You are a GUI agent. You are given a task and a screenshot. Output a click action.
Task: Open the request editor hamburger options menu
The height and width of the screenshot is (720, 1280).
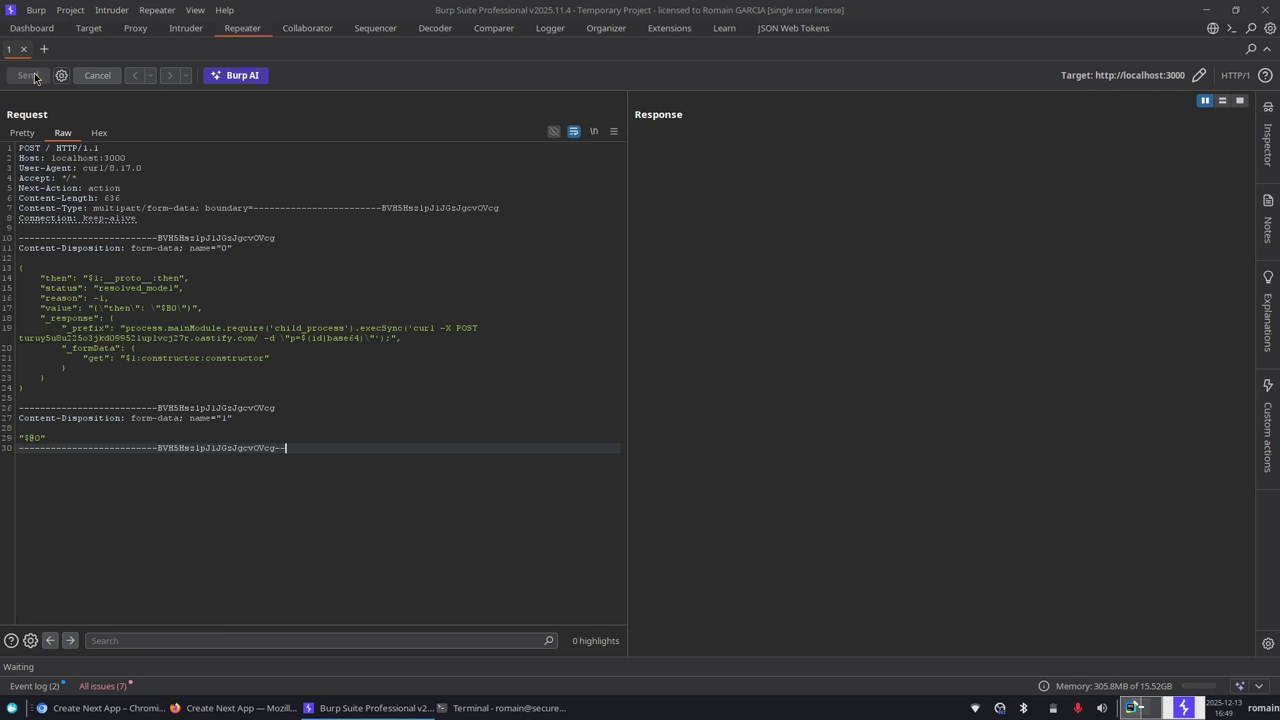[x=614, y=132]
